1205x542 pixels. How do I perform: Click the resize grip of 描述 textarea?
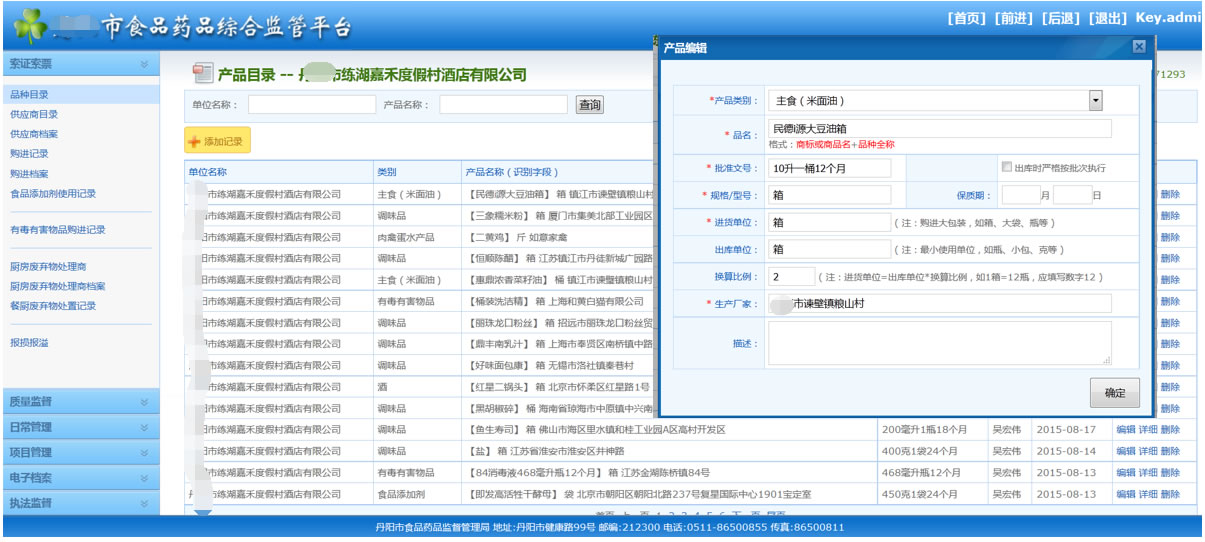click(x=1106, y=359)
